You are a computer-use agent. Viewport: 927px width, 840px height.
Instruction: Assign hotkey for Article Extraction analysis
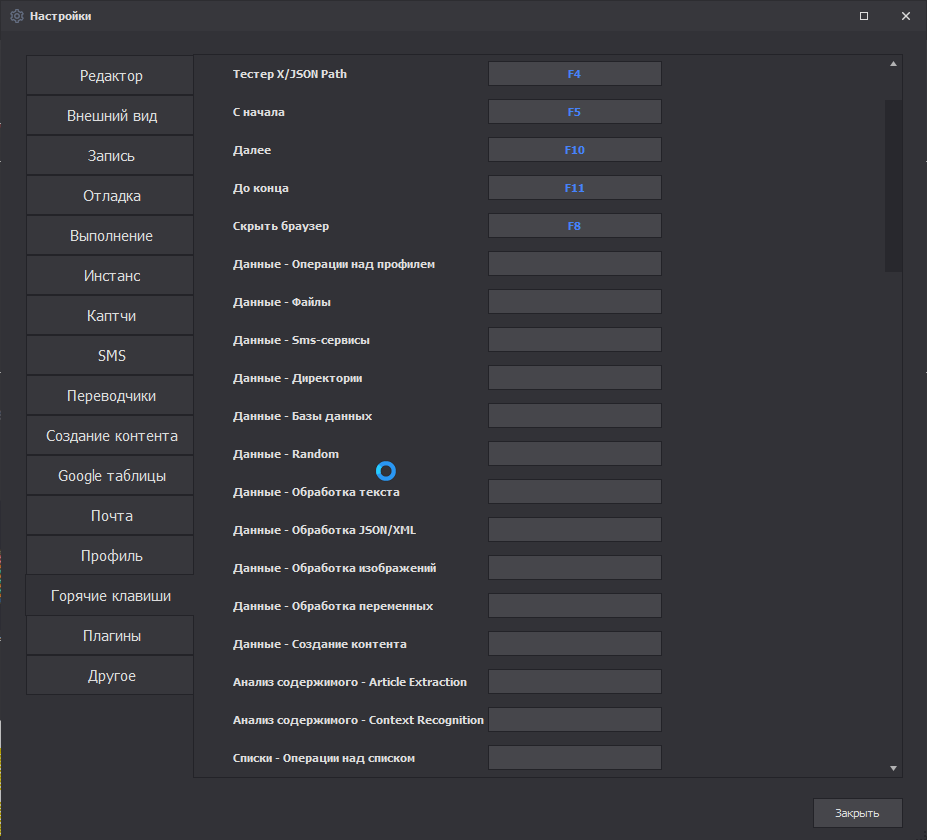[575, 682]
